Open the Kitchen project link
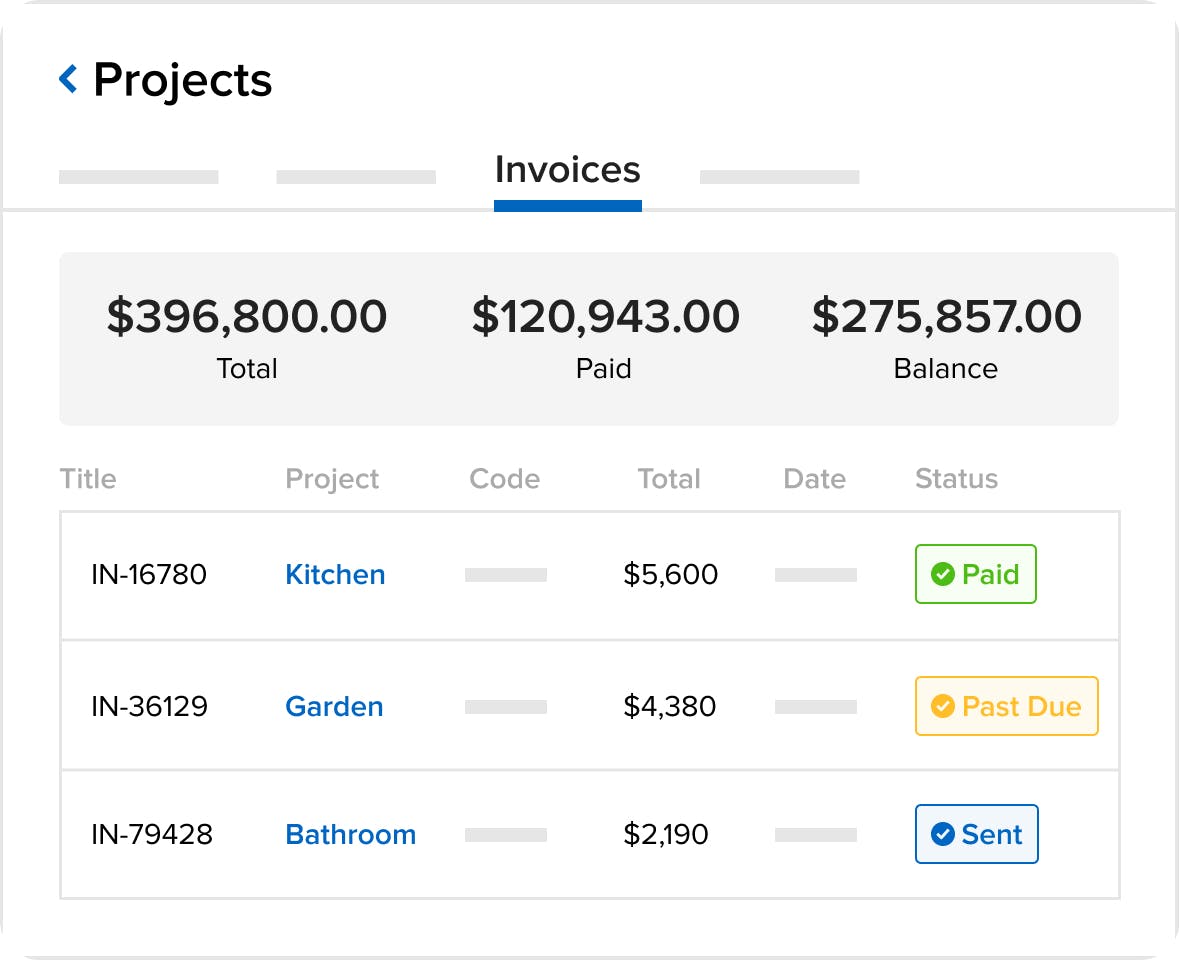1180x960 pixels. 335,575
